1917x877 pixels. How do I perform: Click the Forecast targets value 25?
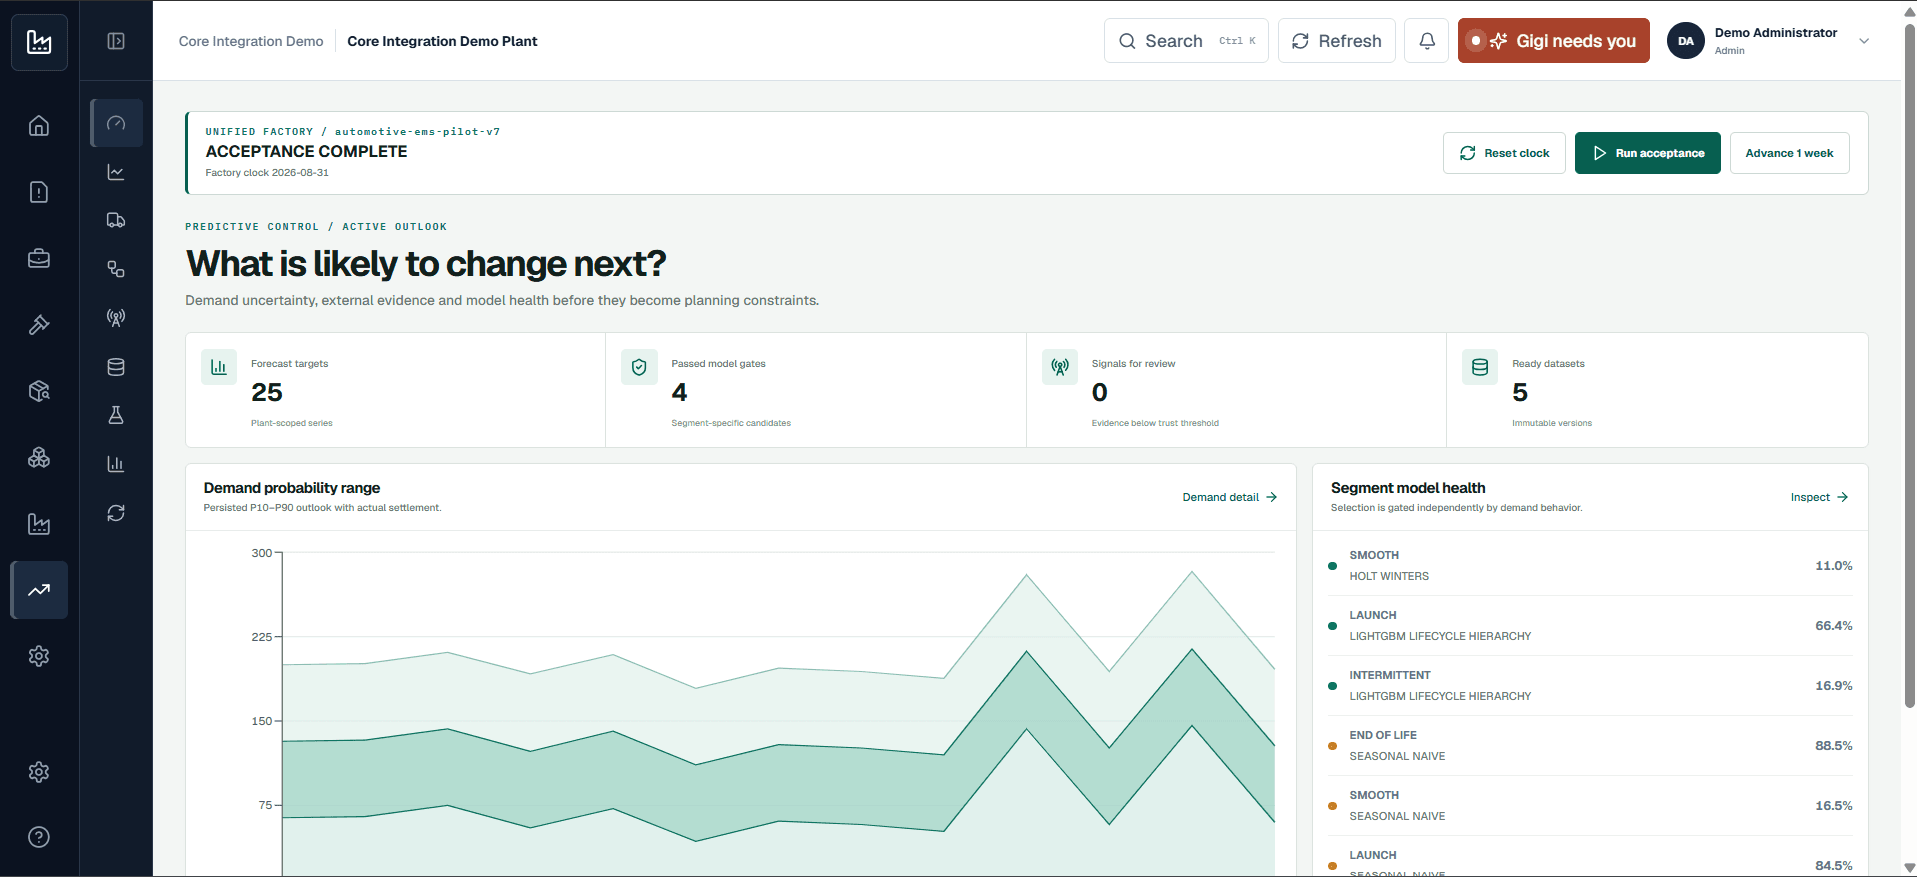coord(267,392)
